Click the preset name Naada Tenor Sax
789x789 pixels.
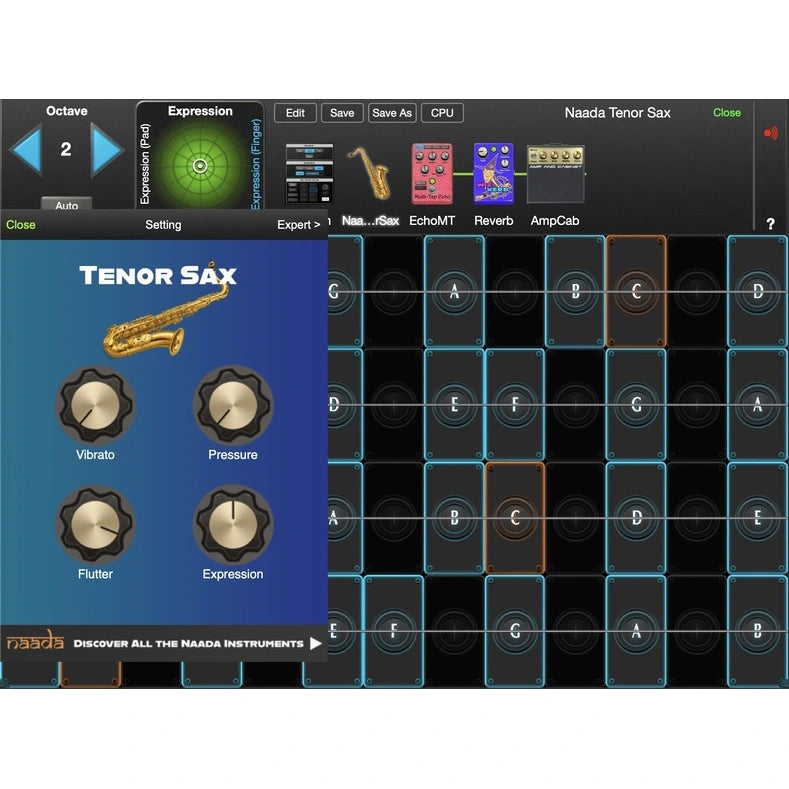click(x=617, y=113)
